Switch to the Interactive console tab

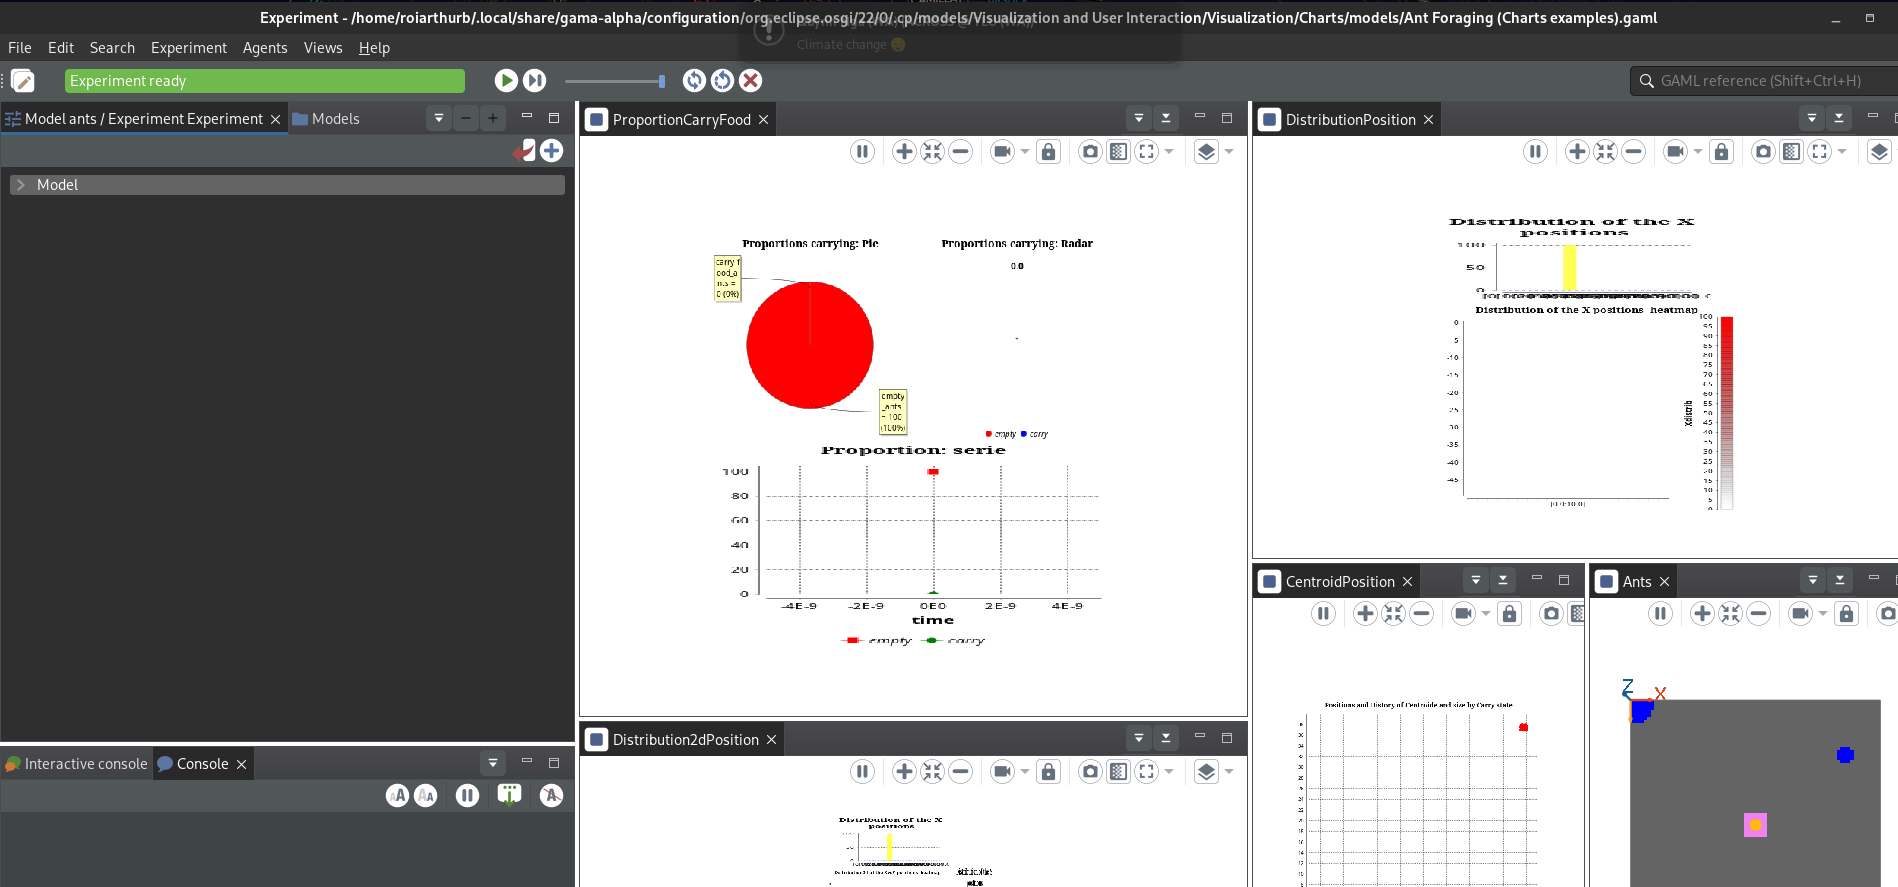pyautogui.click(x=77, y=763)
